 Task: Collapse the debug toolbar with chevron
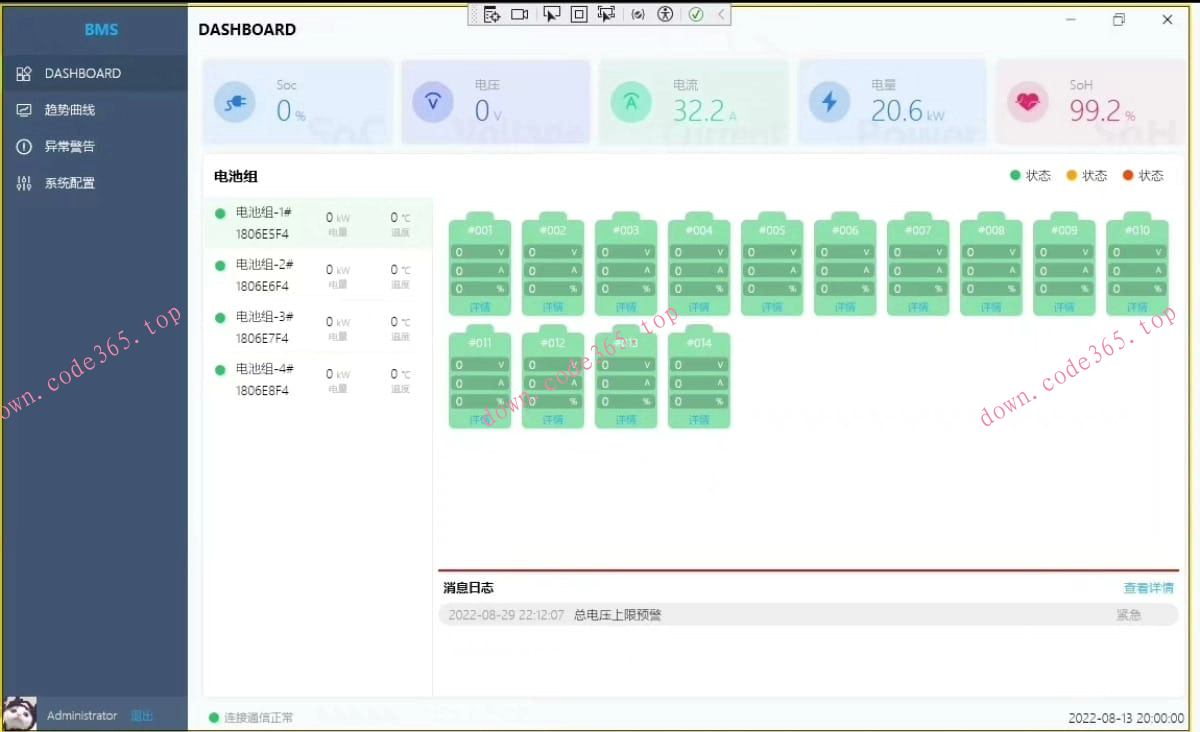coord(720,14)
